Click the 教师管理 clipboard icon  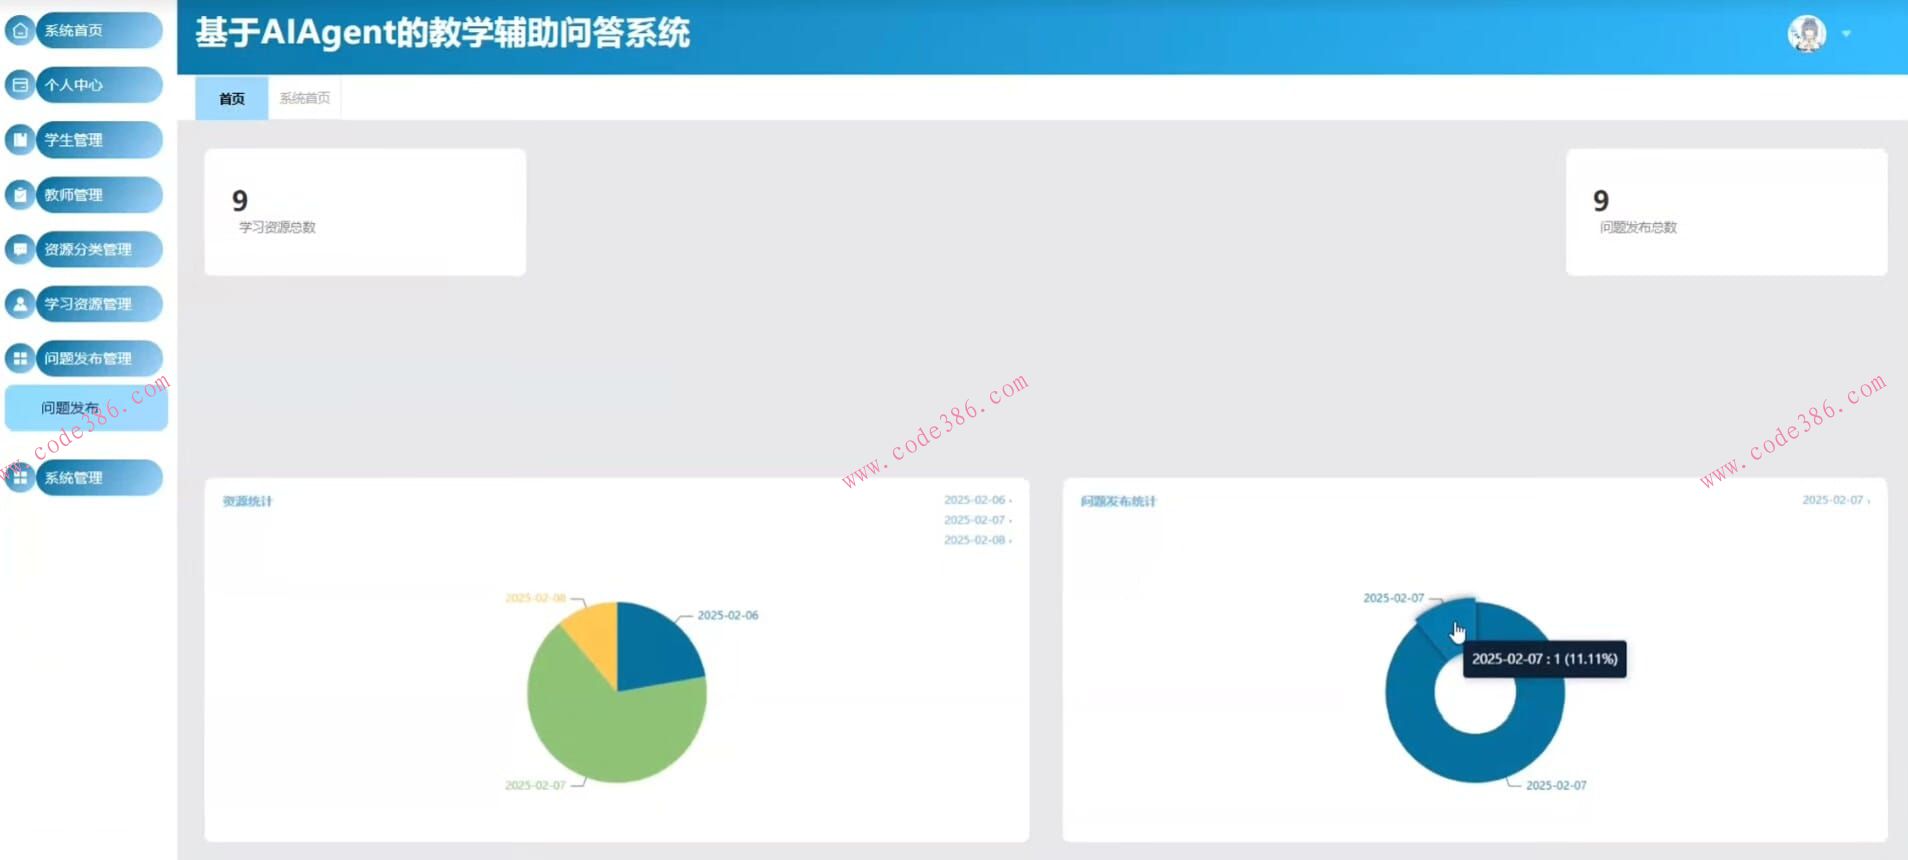click(x=20, y=195)
